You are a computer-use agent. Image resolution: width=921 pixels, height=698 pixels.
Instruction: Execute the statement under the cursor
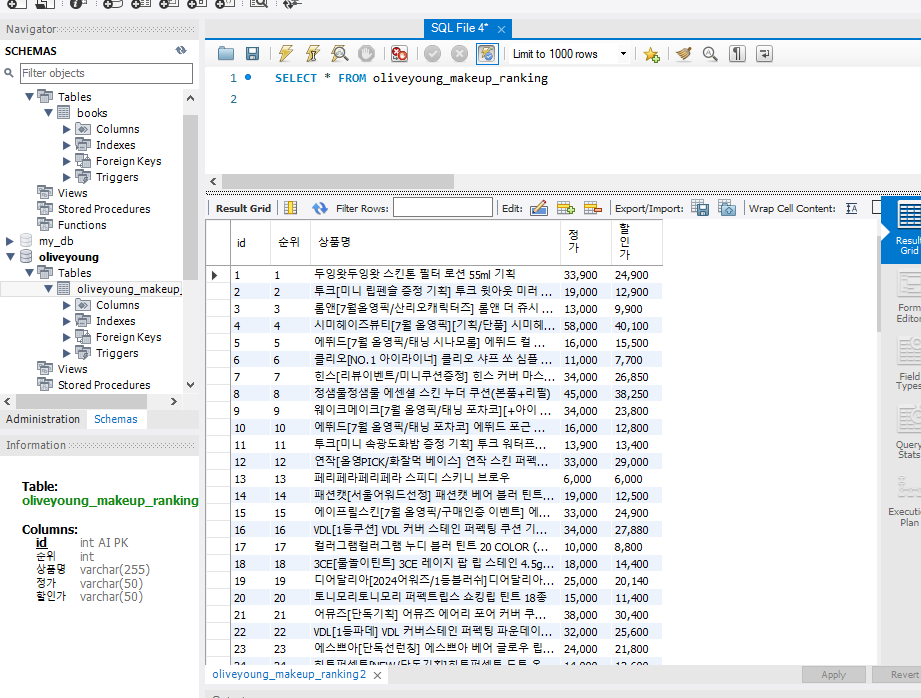coord(312,54)
